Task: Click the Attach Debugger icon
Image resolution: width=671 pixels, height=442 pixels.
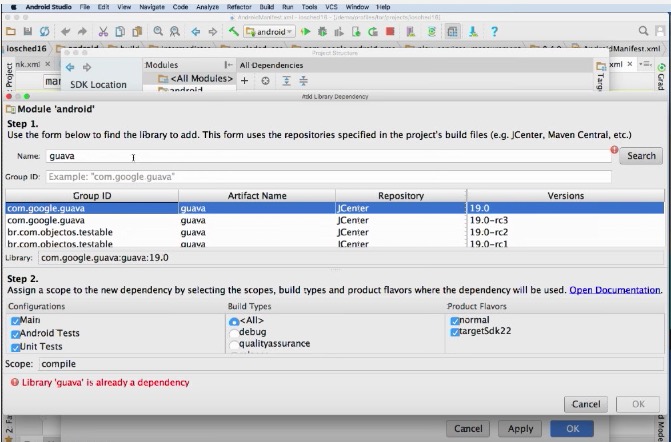Action: click(x=356, y=32)
